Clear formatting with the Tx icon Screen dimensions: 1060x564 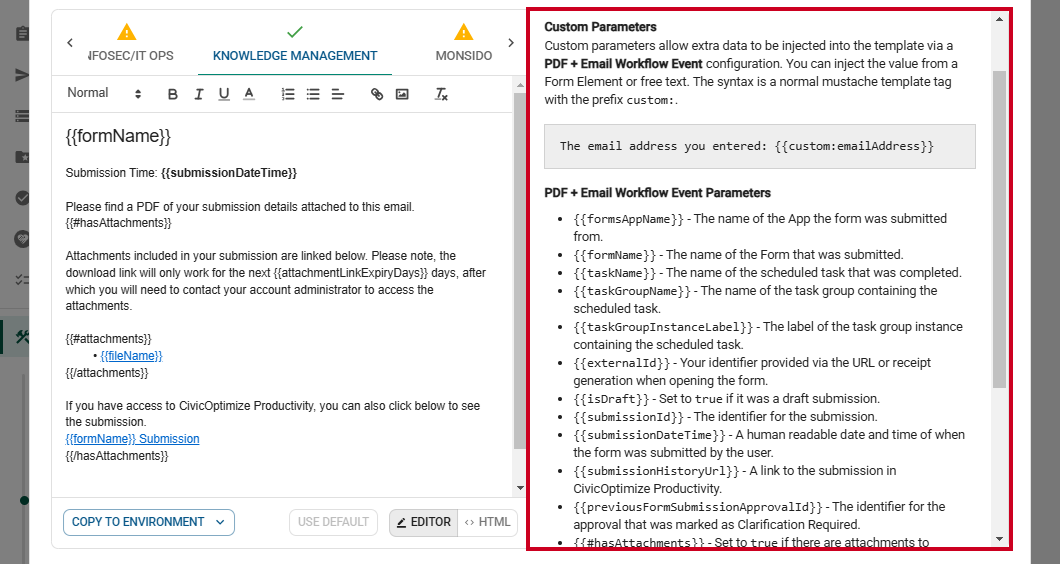[x=441, y=95]
